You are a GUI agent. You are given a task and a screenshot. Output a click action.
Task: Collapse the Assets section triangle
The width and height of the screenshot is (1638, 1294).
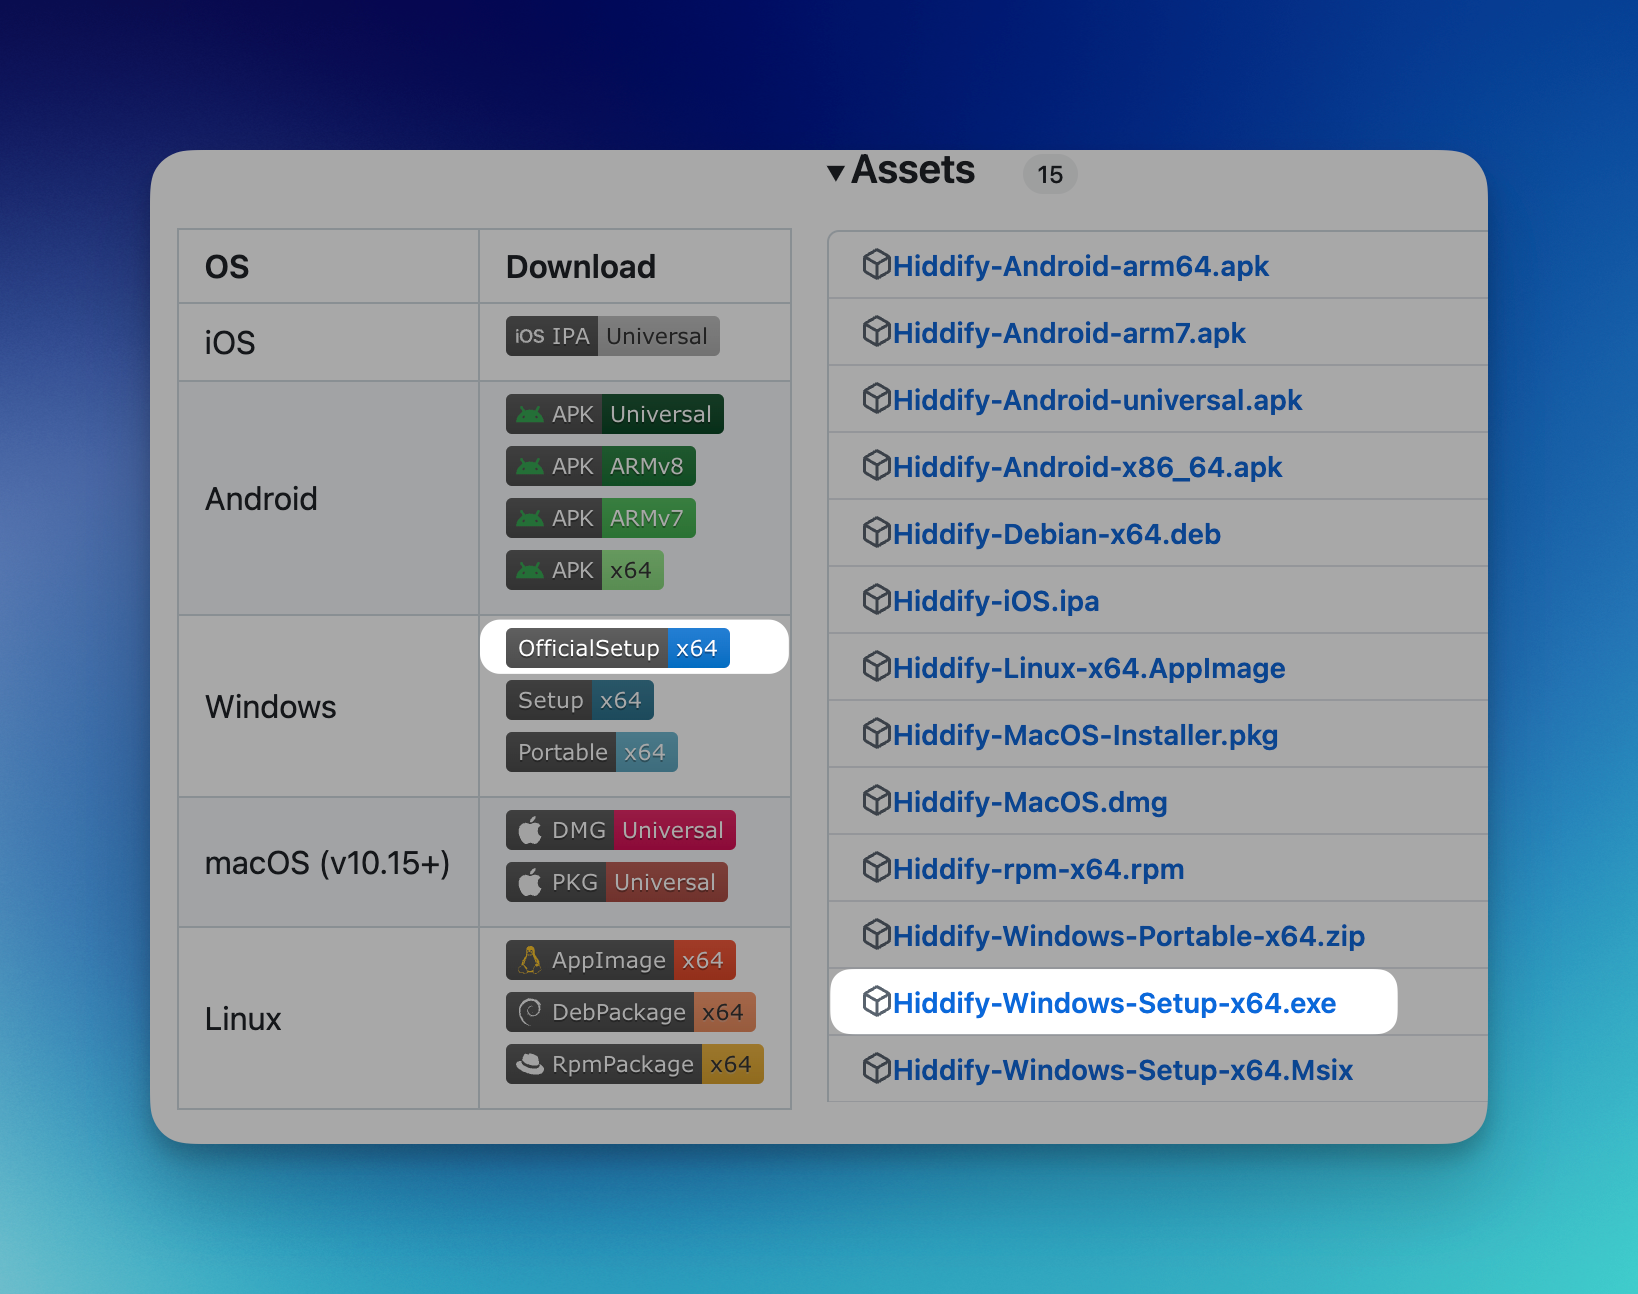pyautogui.click(x=836, y=173)
